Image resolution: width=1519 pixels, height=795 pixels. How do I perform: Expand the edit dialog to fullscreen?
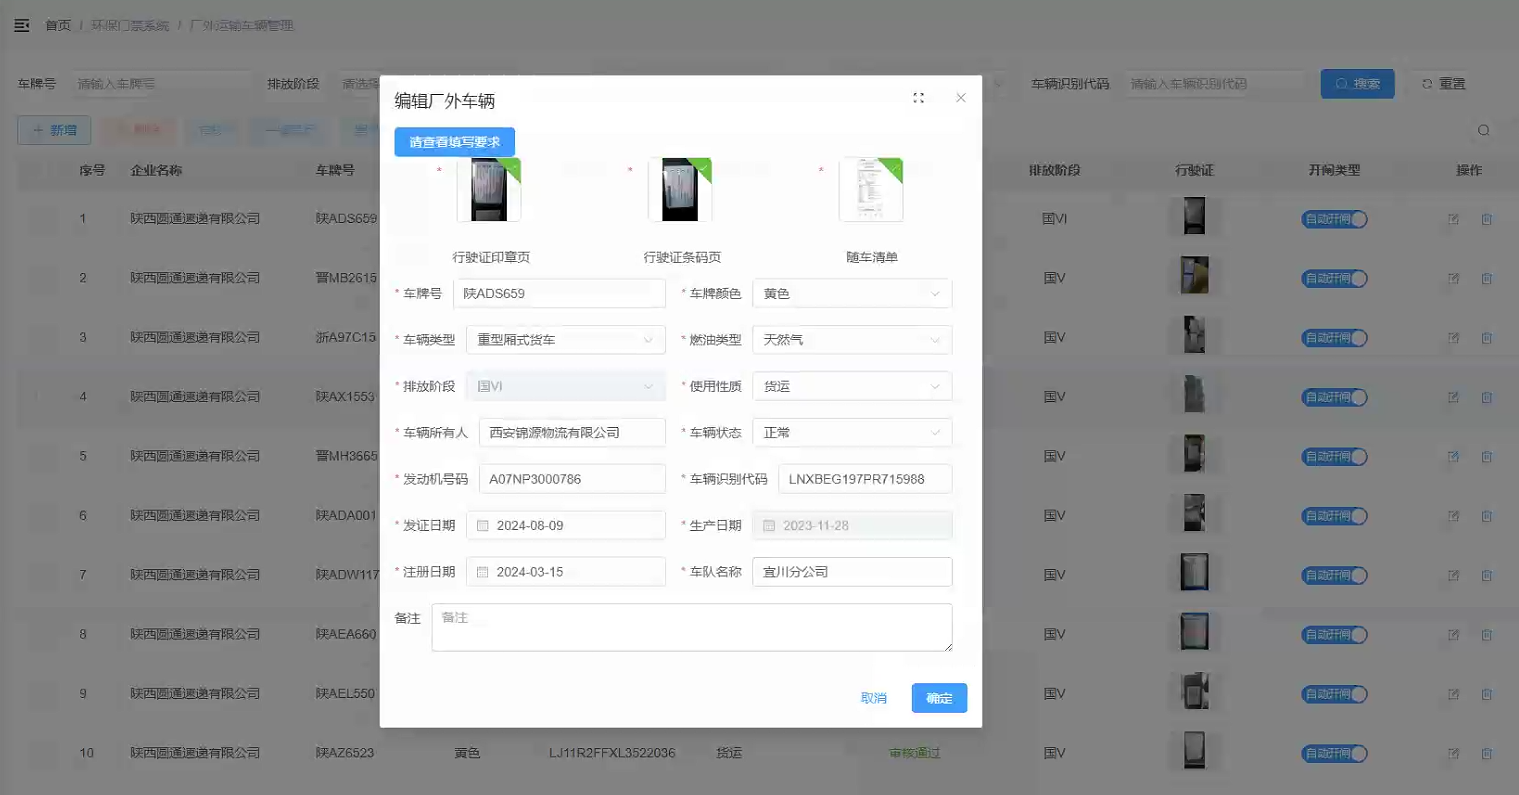(918, 98)
